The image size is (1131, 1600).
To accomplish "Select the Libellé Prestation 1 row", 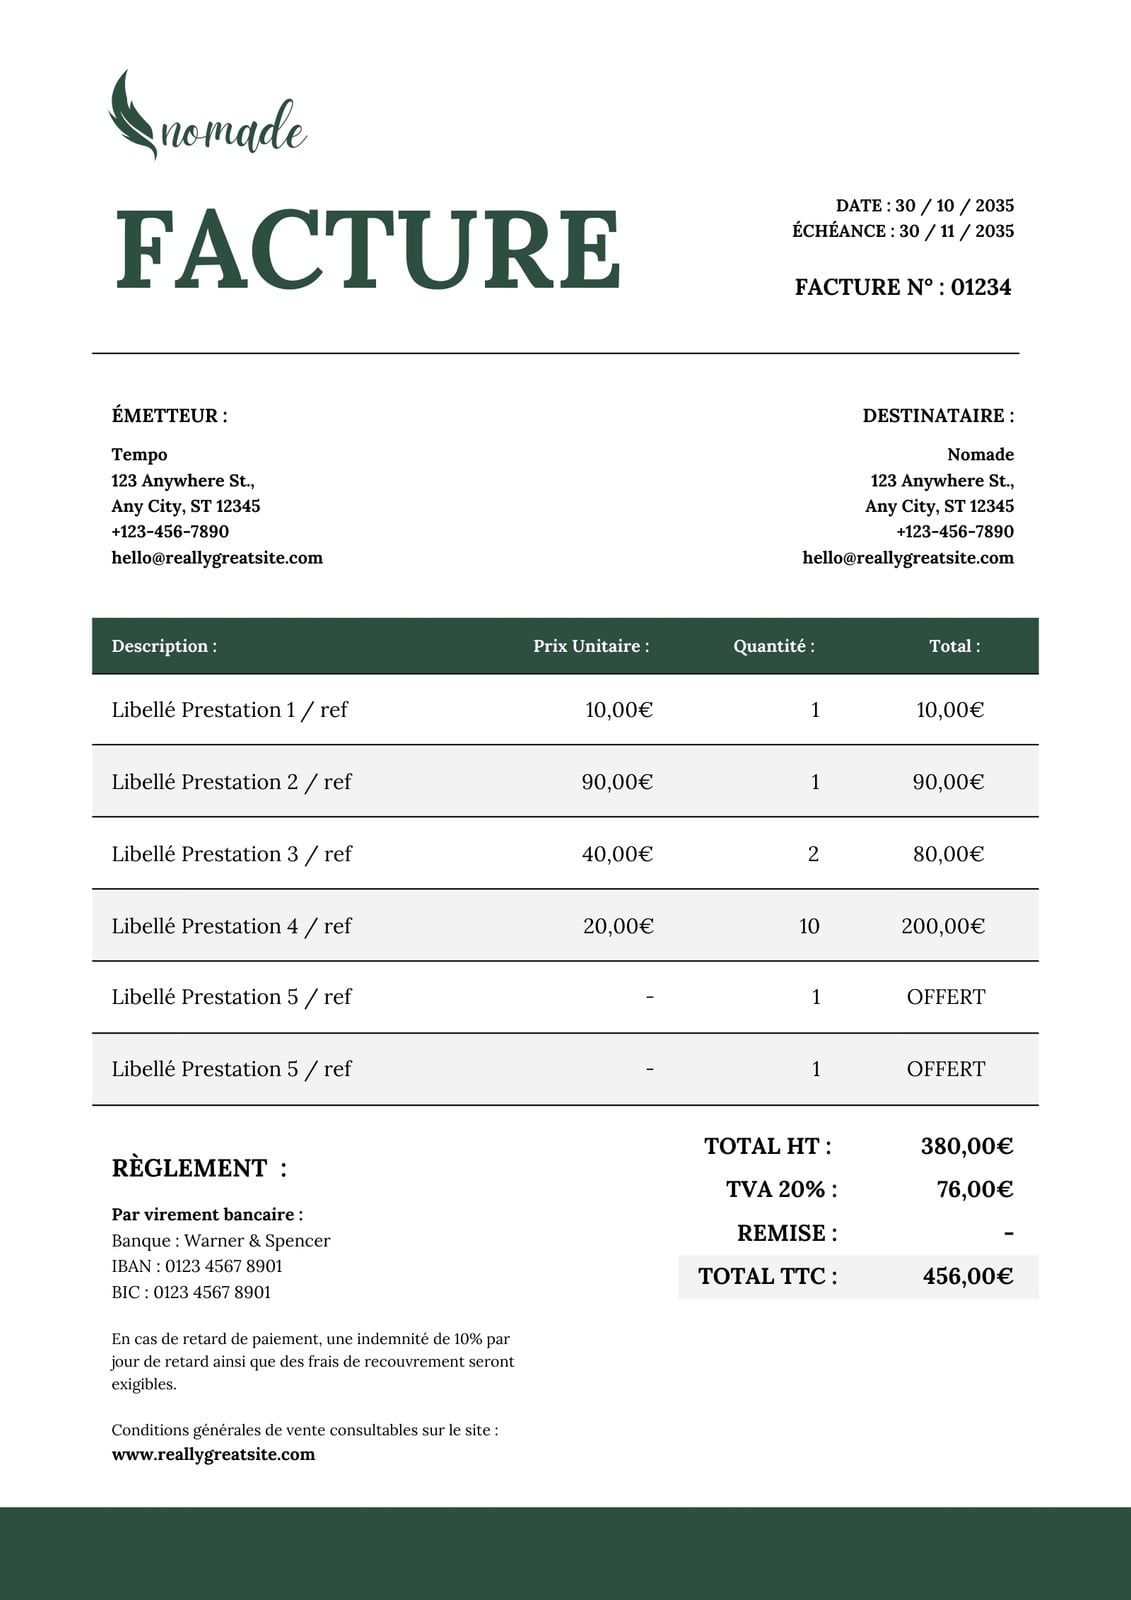I will pos(565,710).
